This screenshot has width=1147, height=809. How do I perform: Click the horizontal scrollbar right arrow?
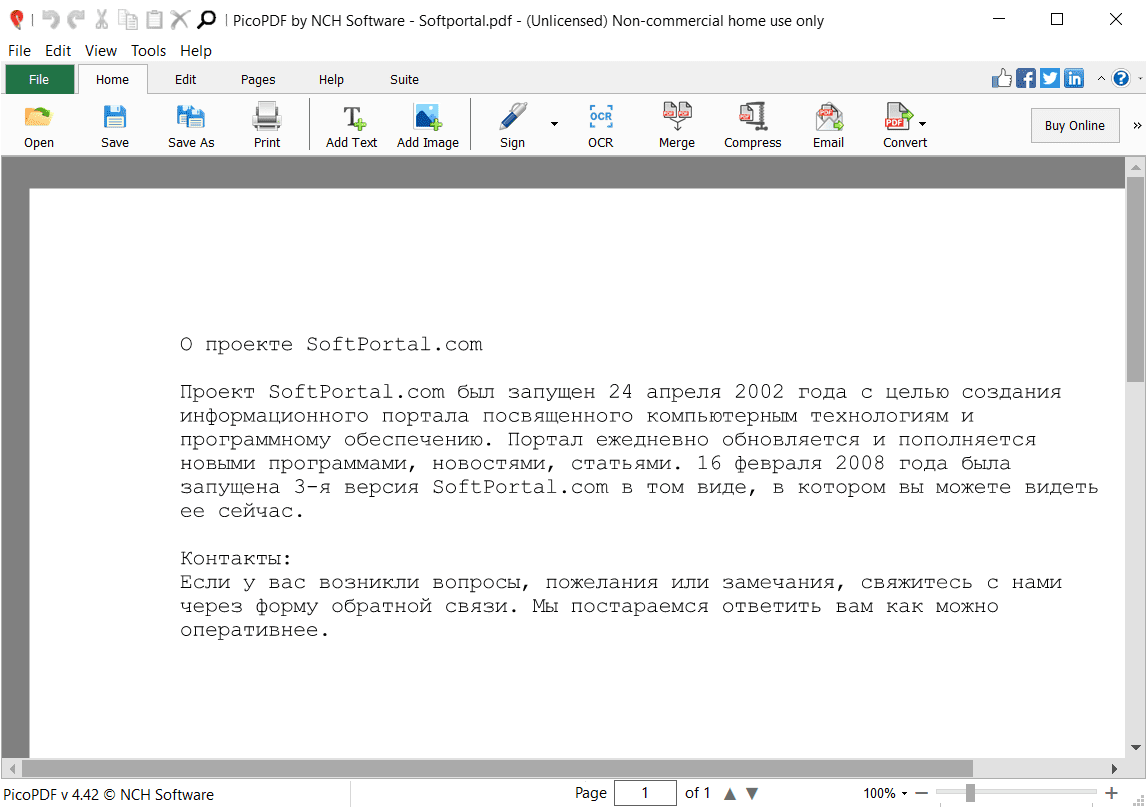click(x=1114, y=769)
